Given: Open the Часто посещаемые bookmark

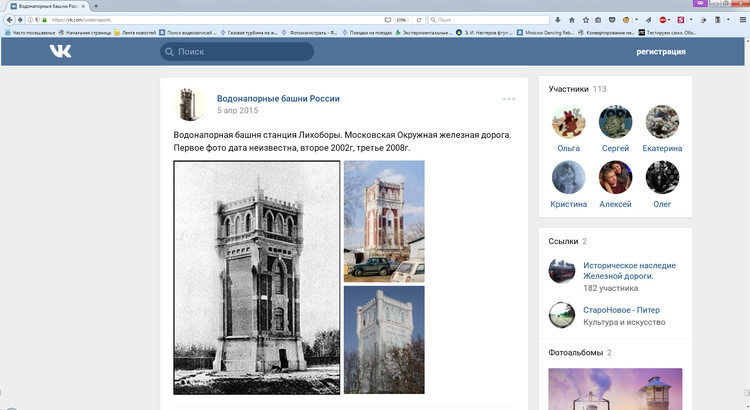Looking at the screenshot, I should click(x=30, y=33).
